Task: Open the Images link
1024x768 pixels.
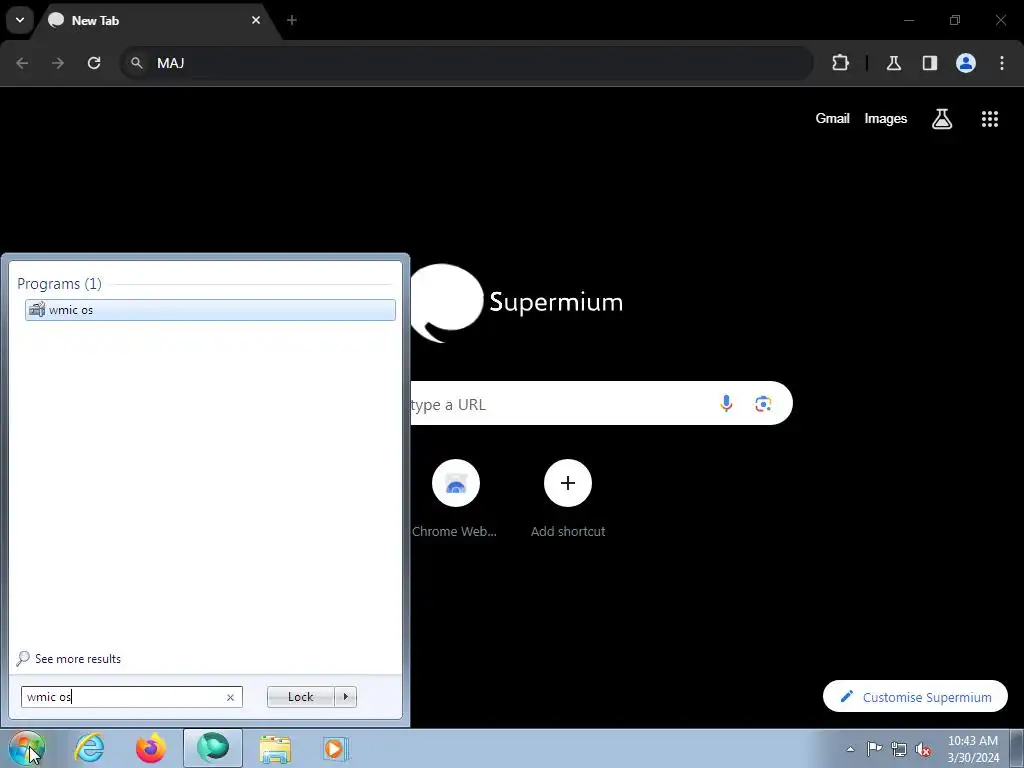Action: pyautogui.click(x=886, y=118)
